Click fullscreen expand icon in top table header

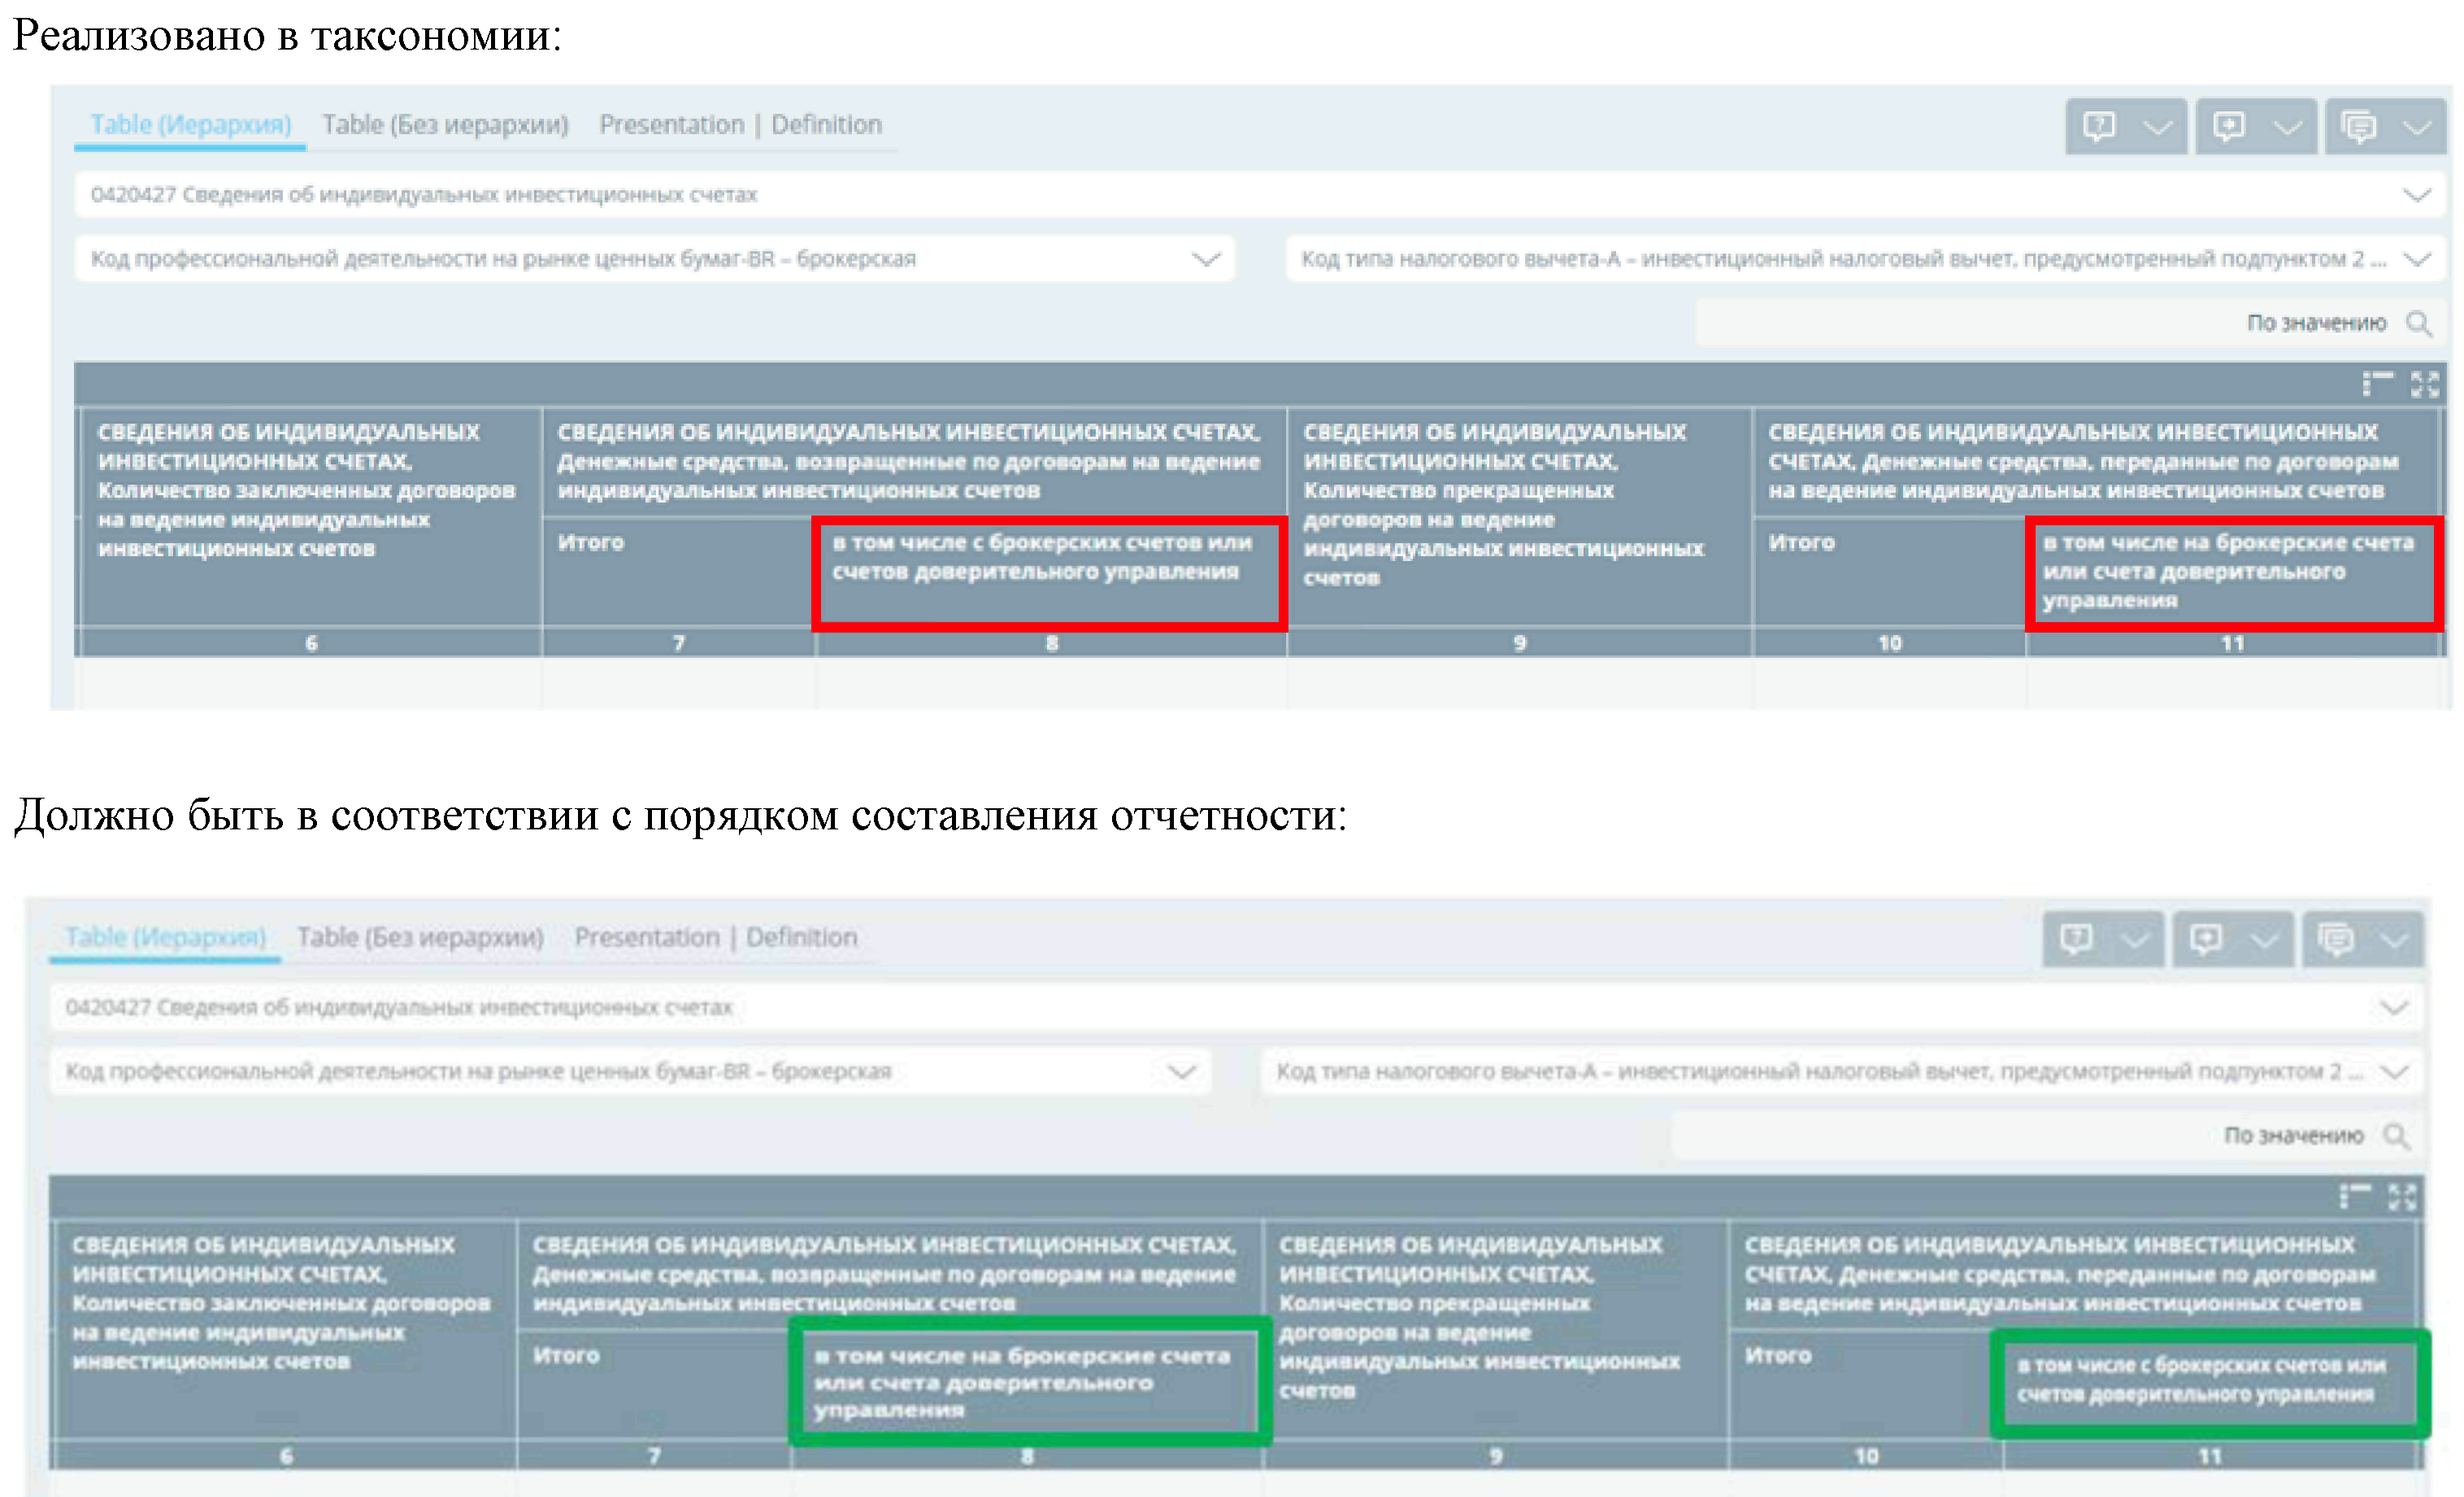(x=2425, y=384)
